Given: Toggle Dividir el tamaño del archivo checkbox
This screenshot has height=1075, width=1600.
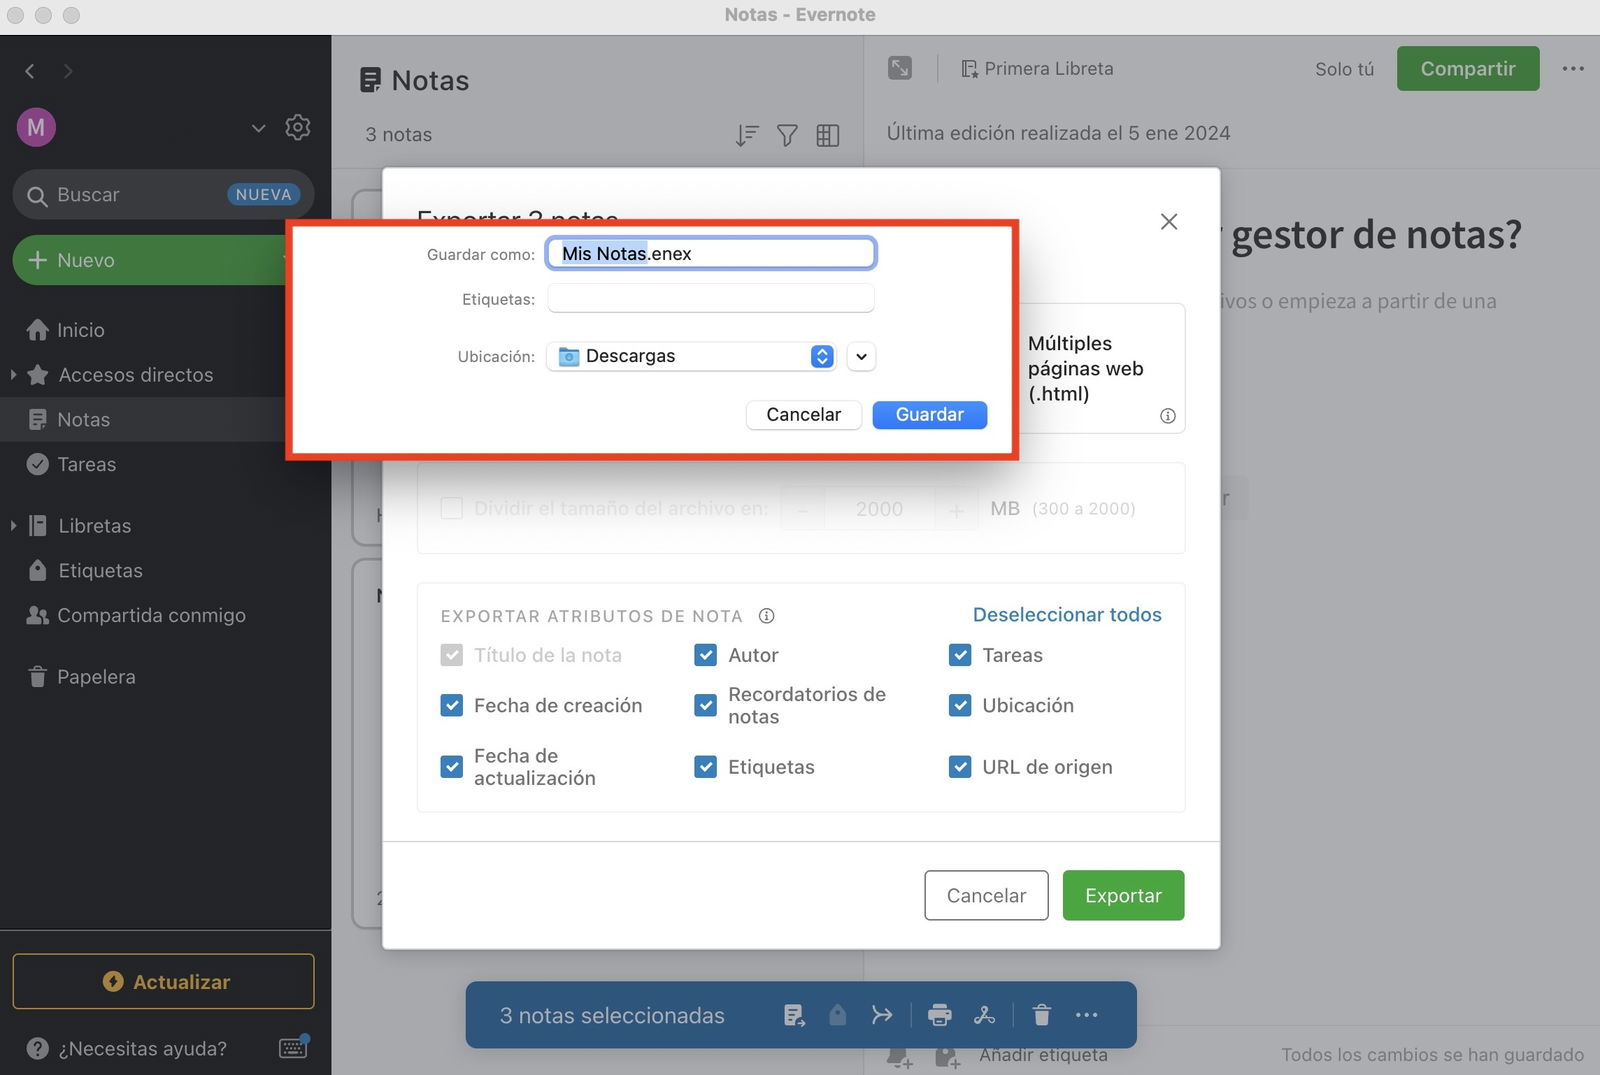Looking at the screenshot, I should coord(452,509).
